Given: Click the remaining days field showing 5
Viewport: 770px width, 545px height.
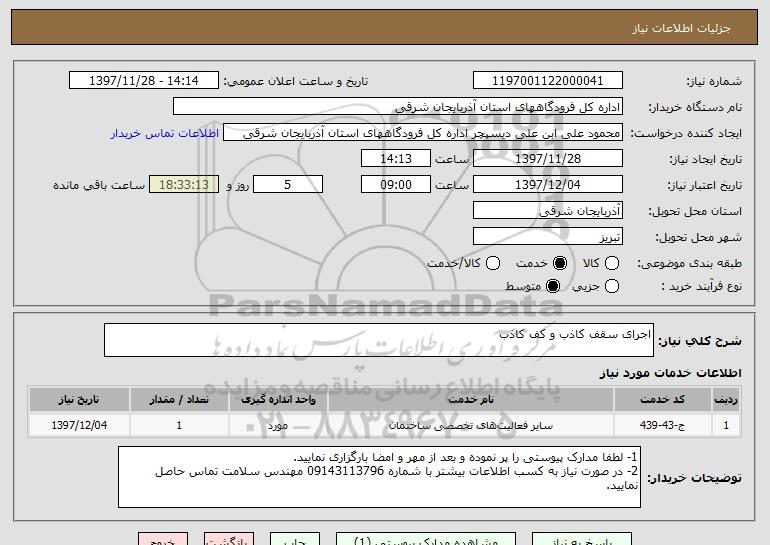Looking at the screenshot, I should pyautogui.click(x=288, y=185).
